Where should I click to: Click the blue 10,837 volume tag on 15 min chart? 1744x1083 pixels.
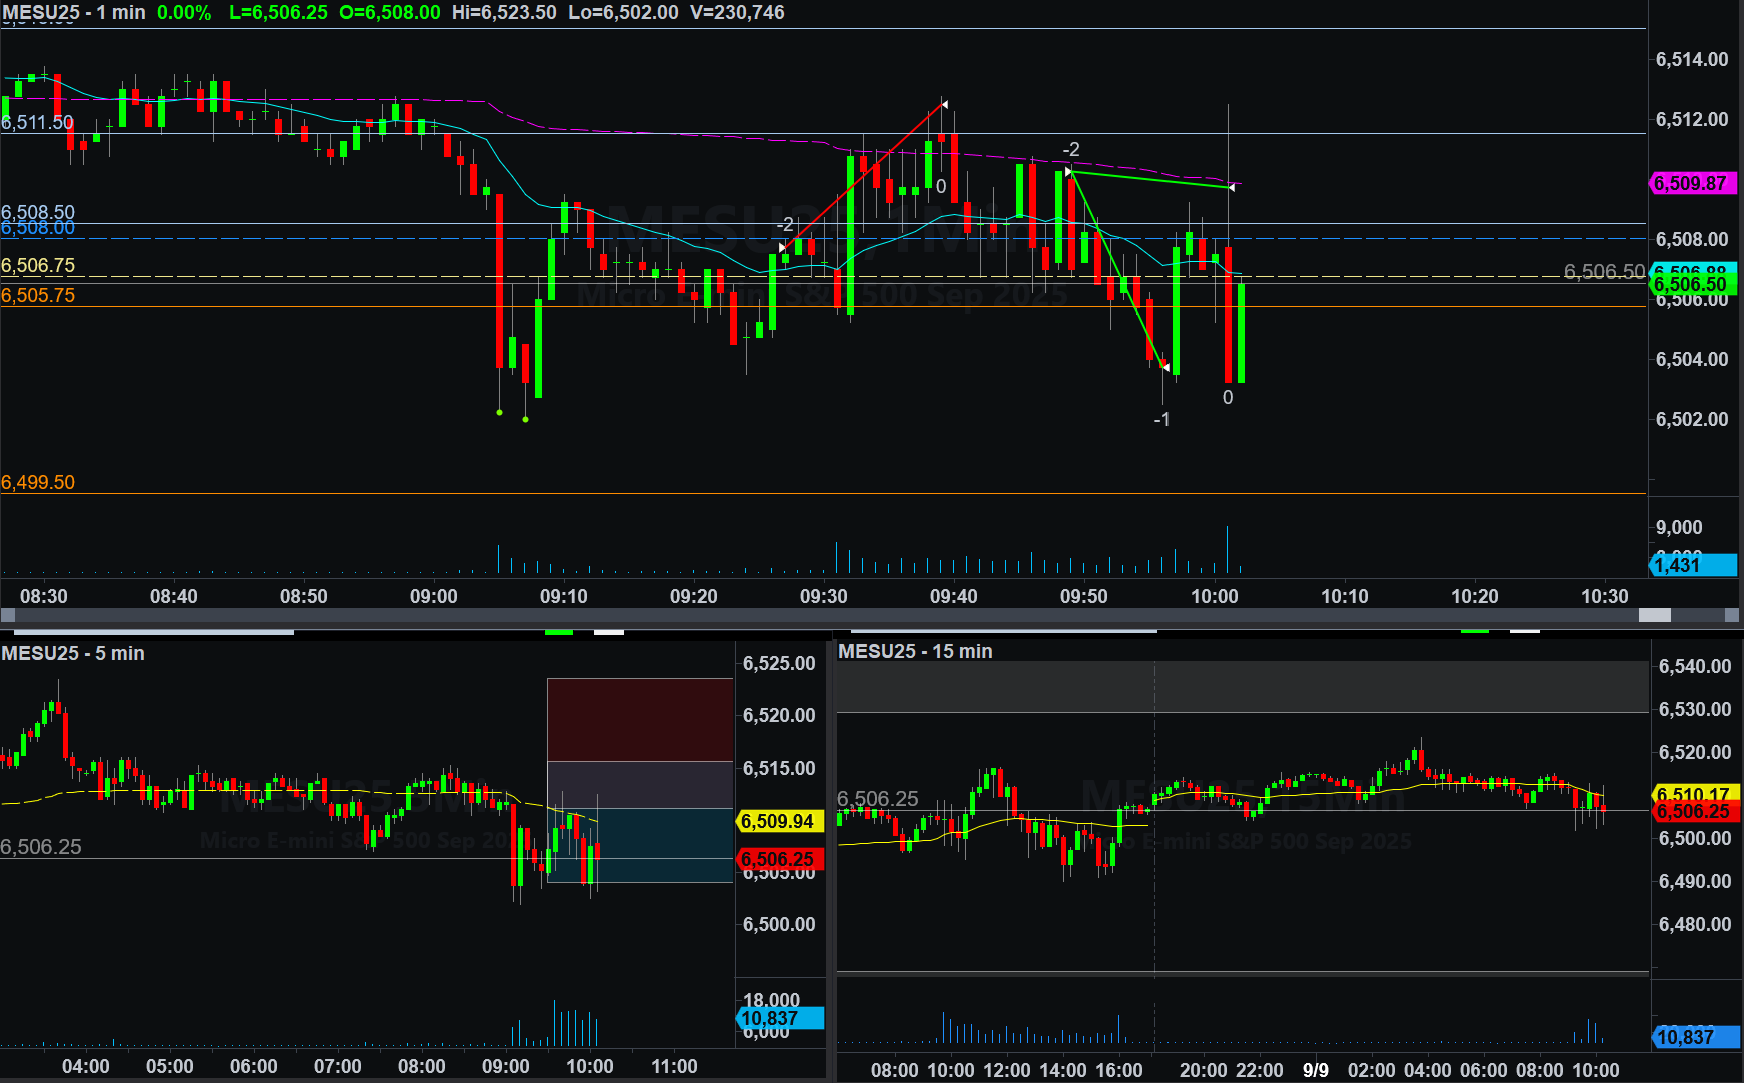point(1691,1037)
